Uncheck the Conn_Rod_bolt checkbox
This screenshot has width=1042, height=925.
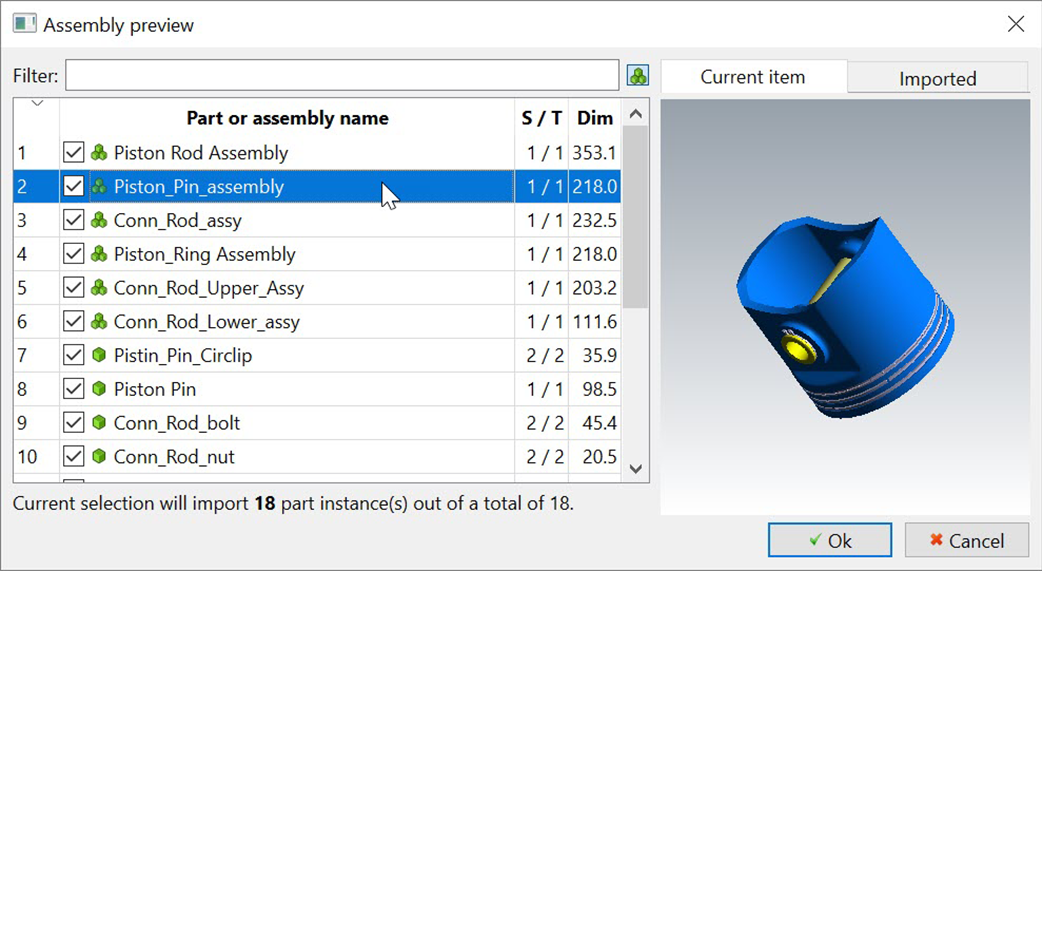pyautogui.click(x=74, y=423)
